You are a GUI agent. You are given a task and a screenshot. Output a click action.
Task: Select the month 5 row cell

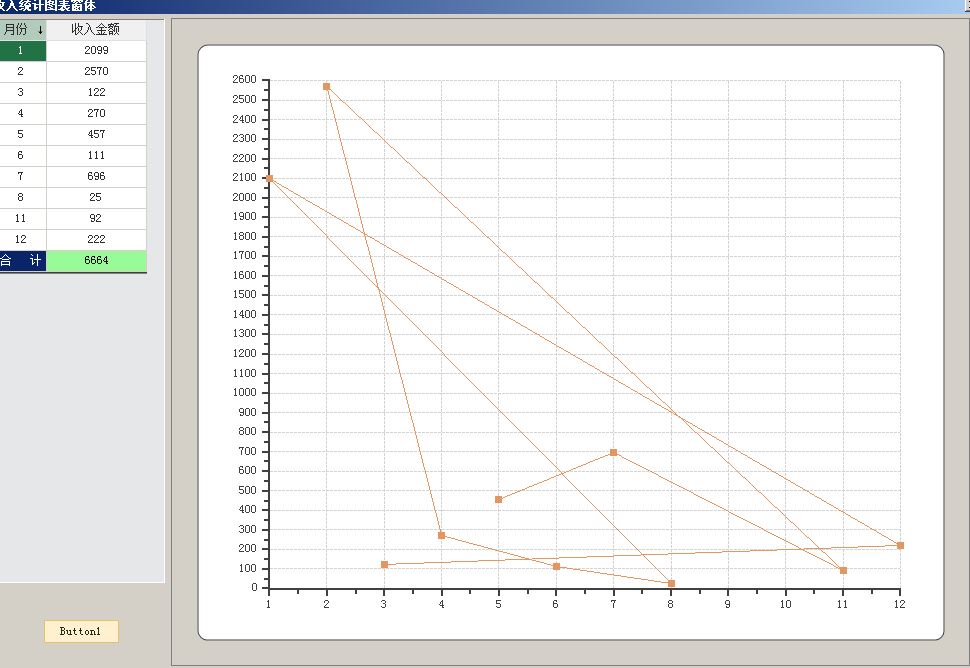(x=23, y=135)
